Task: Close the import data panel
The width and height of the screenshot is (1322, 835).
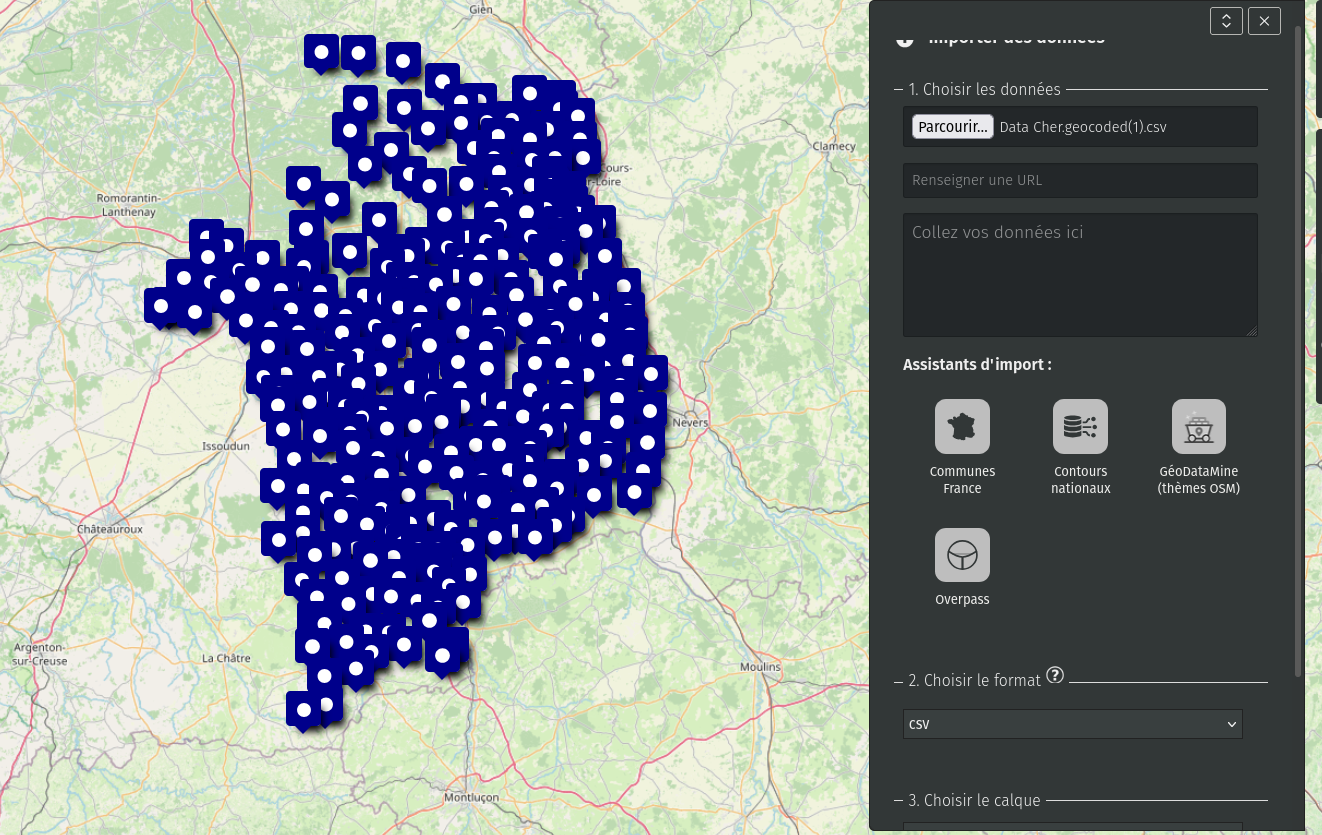Action: (1264, 20)
